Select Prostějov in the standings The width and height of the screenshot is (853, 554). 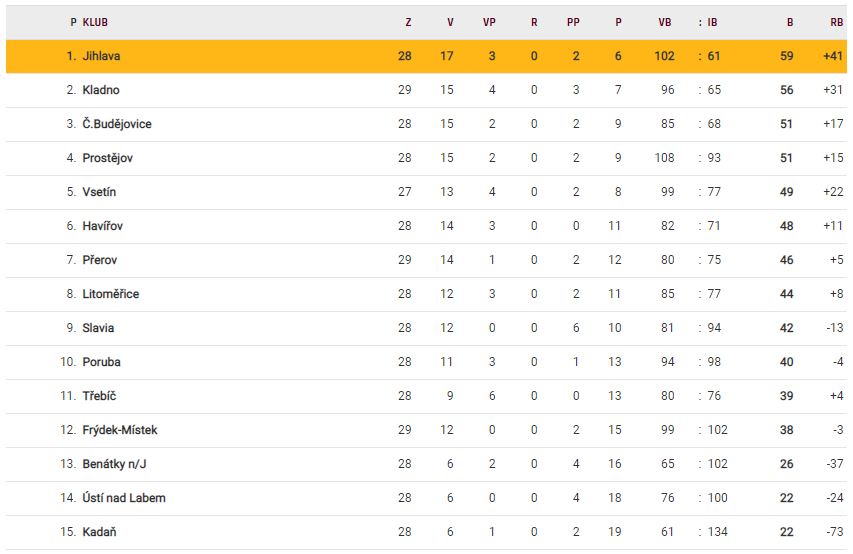(106, 158)
